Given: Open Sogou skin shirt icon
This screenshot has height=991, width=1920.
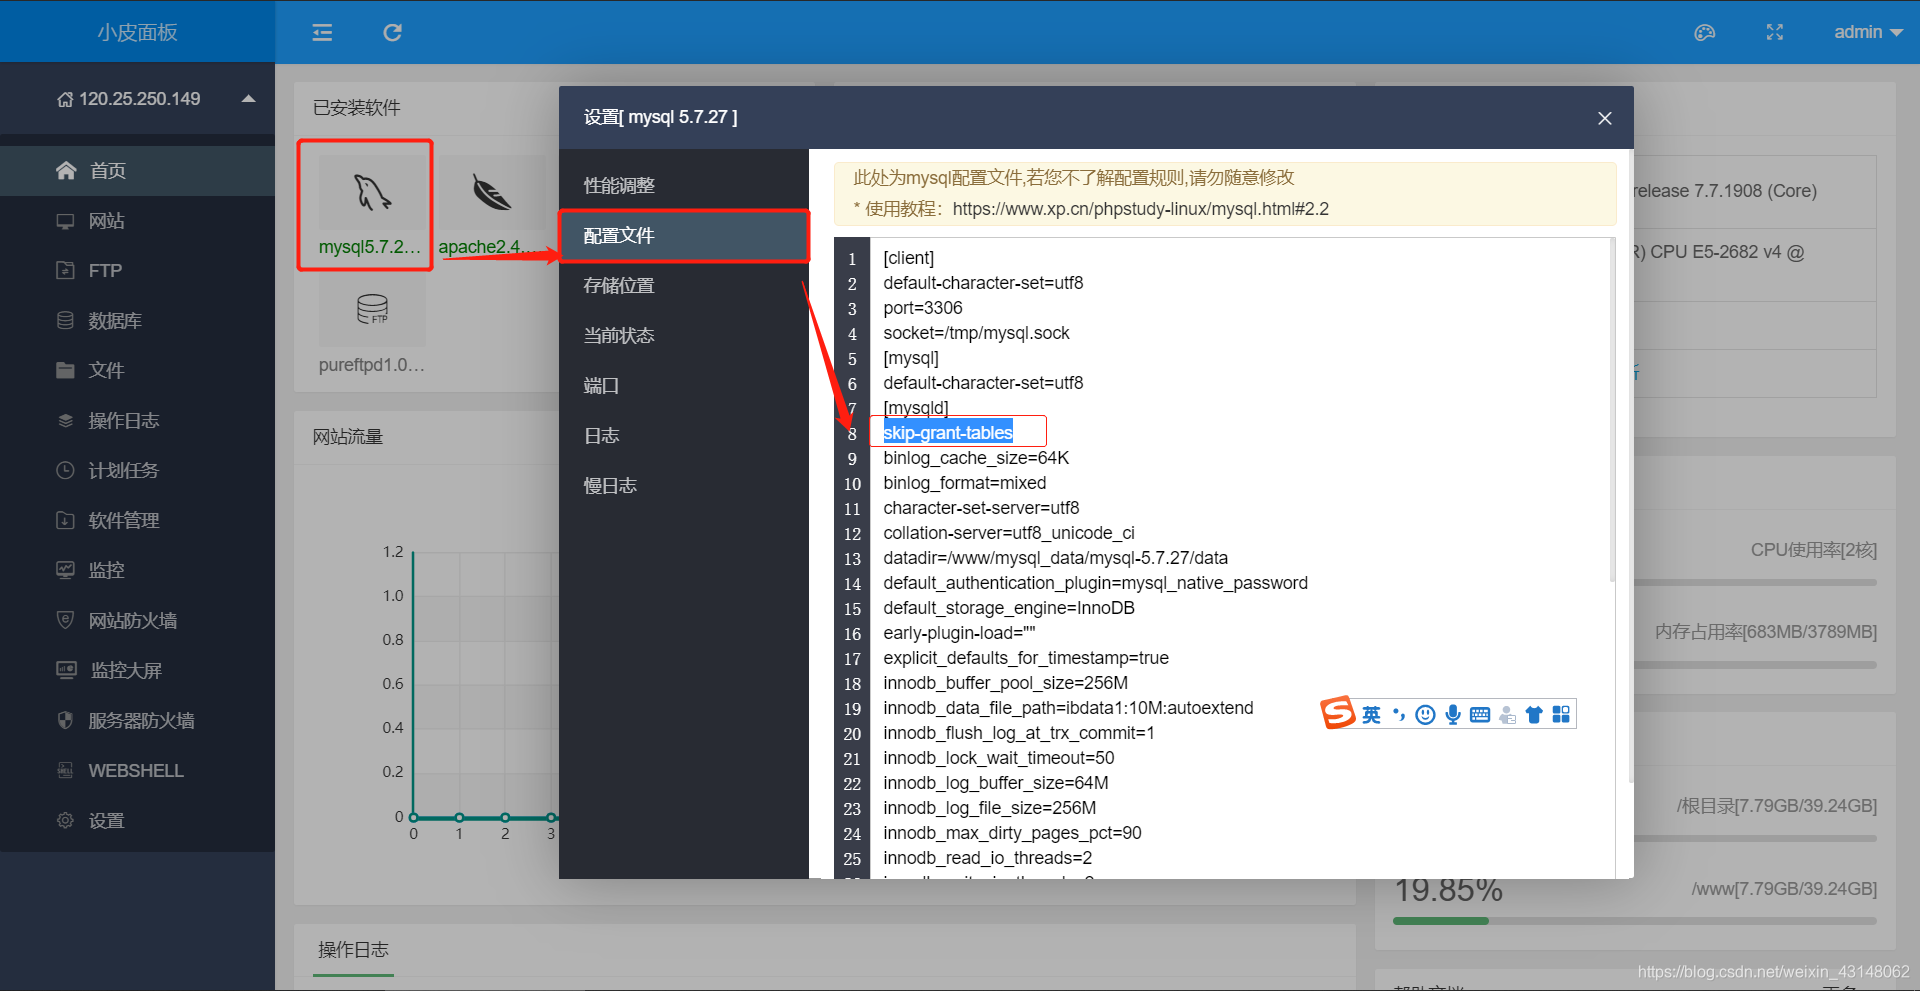Looking at the screenshot, I should pyautogui.click(x=1534, y=715).
